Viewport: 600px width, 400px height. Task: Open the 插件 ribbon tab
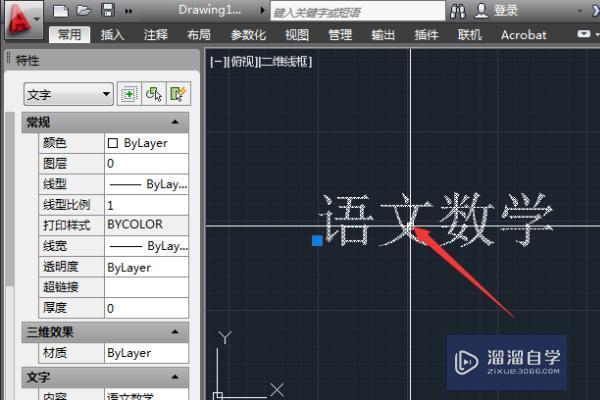pos(426,35)
